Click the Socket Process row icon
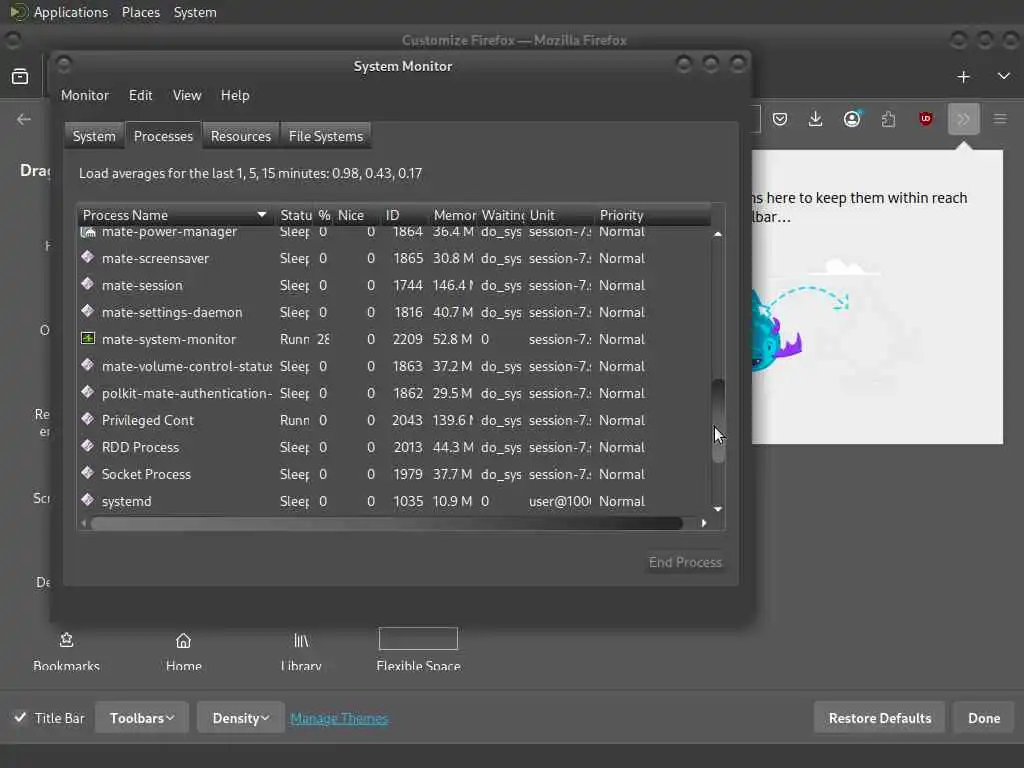The image size is (1024, 768). [x=88, y=473]
